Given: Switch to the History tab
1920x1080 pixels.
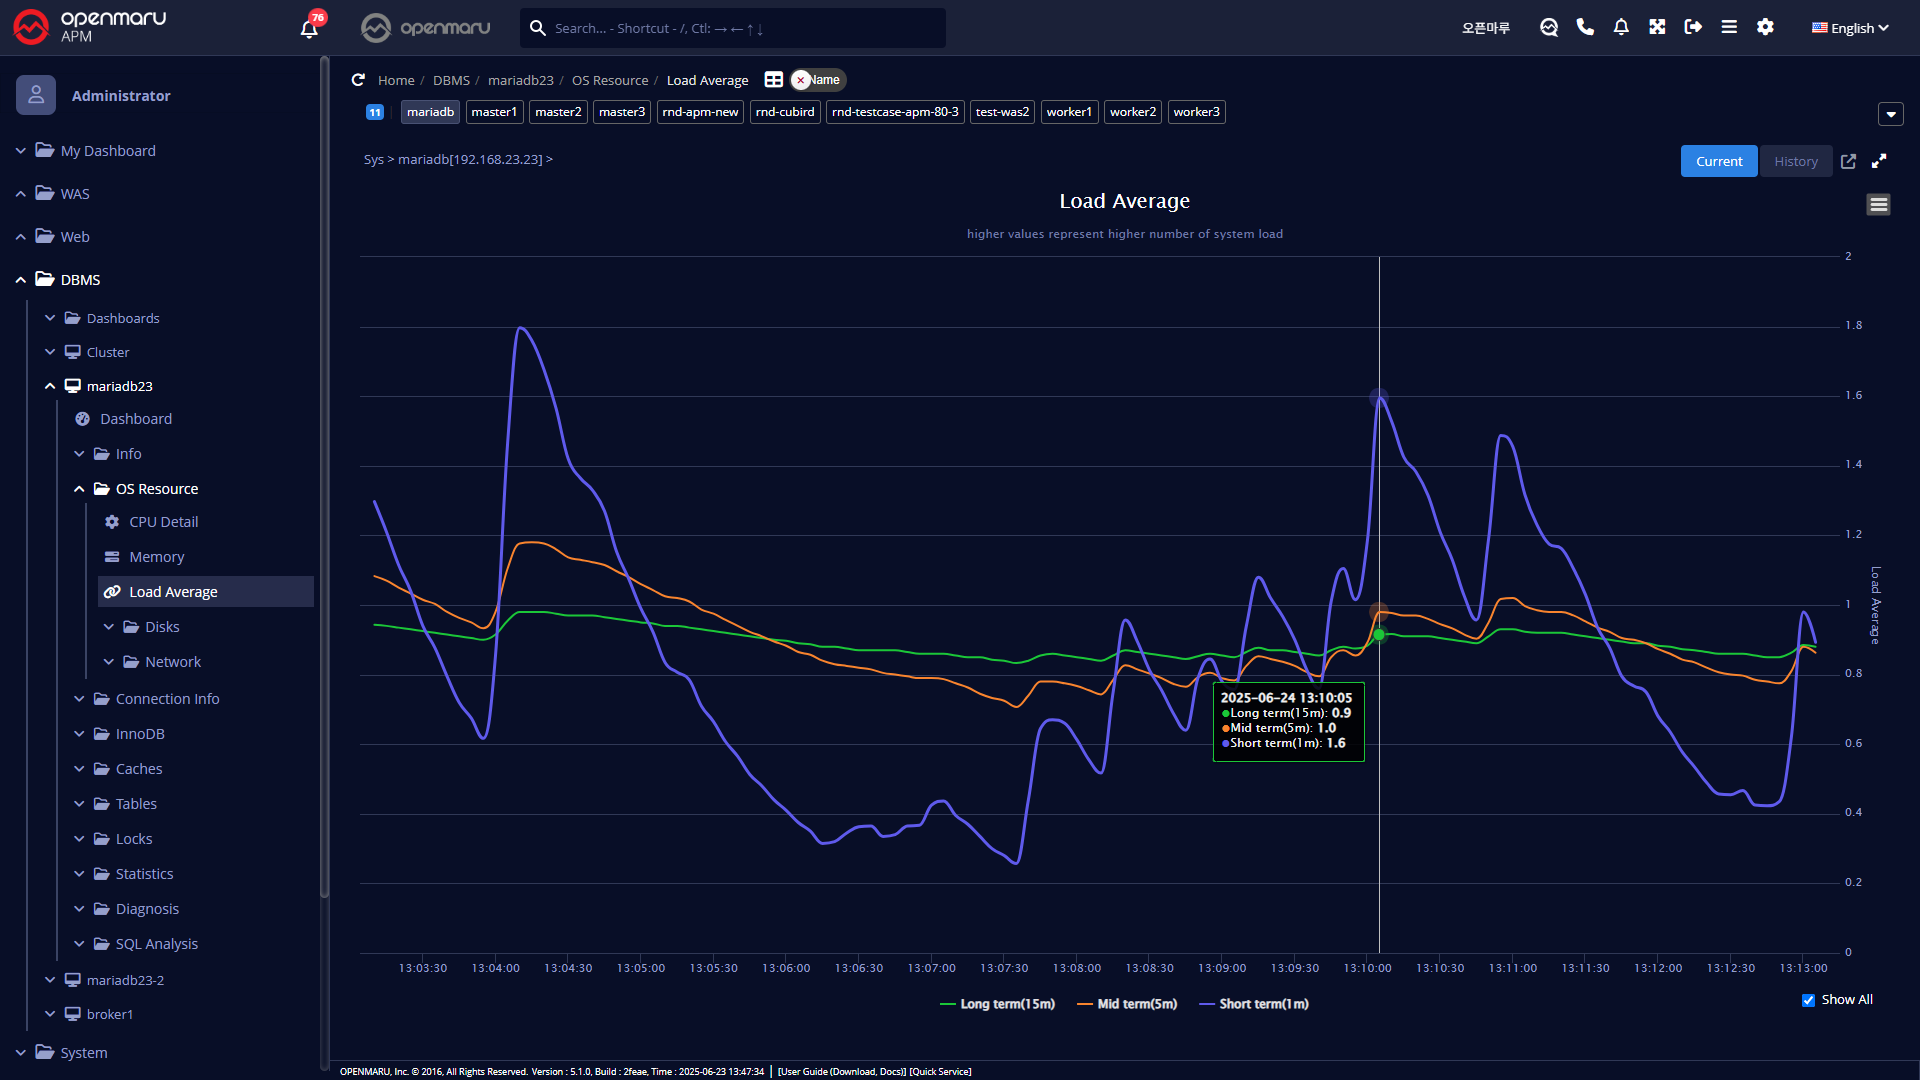Looking at the screenshot, I should [x=1796, y=161].
